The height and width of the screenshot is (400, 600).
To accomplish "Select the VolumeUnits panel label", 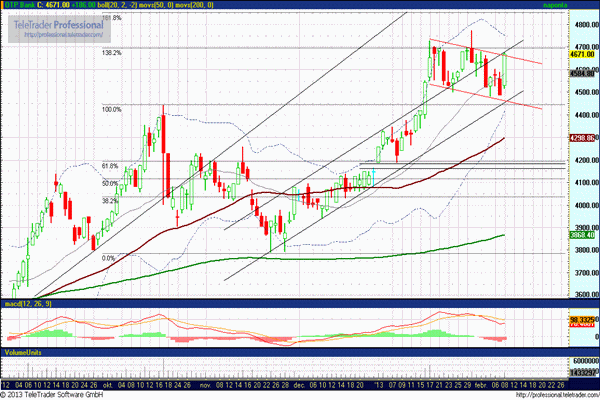I will (x=24, y=353).
